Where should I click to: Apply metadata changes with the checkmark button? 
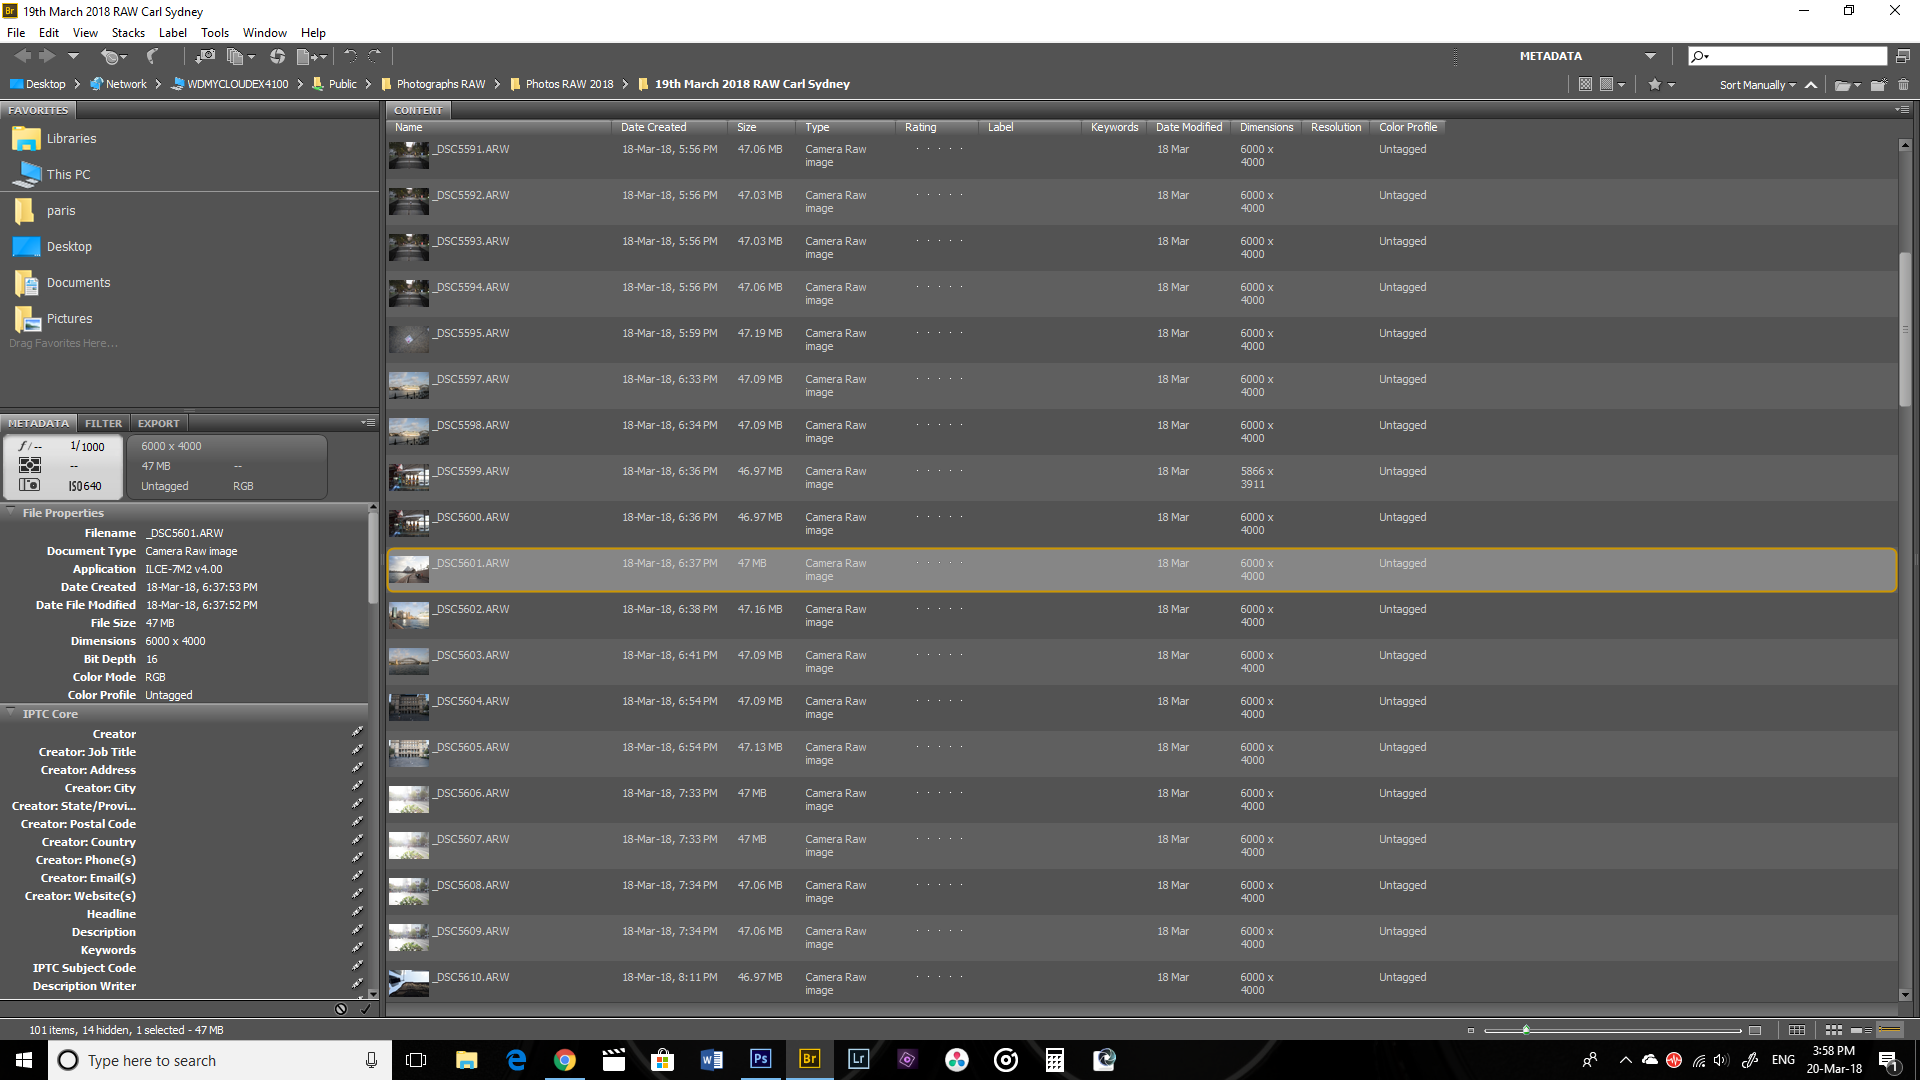coord(364,1009)
